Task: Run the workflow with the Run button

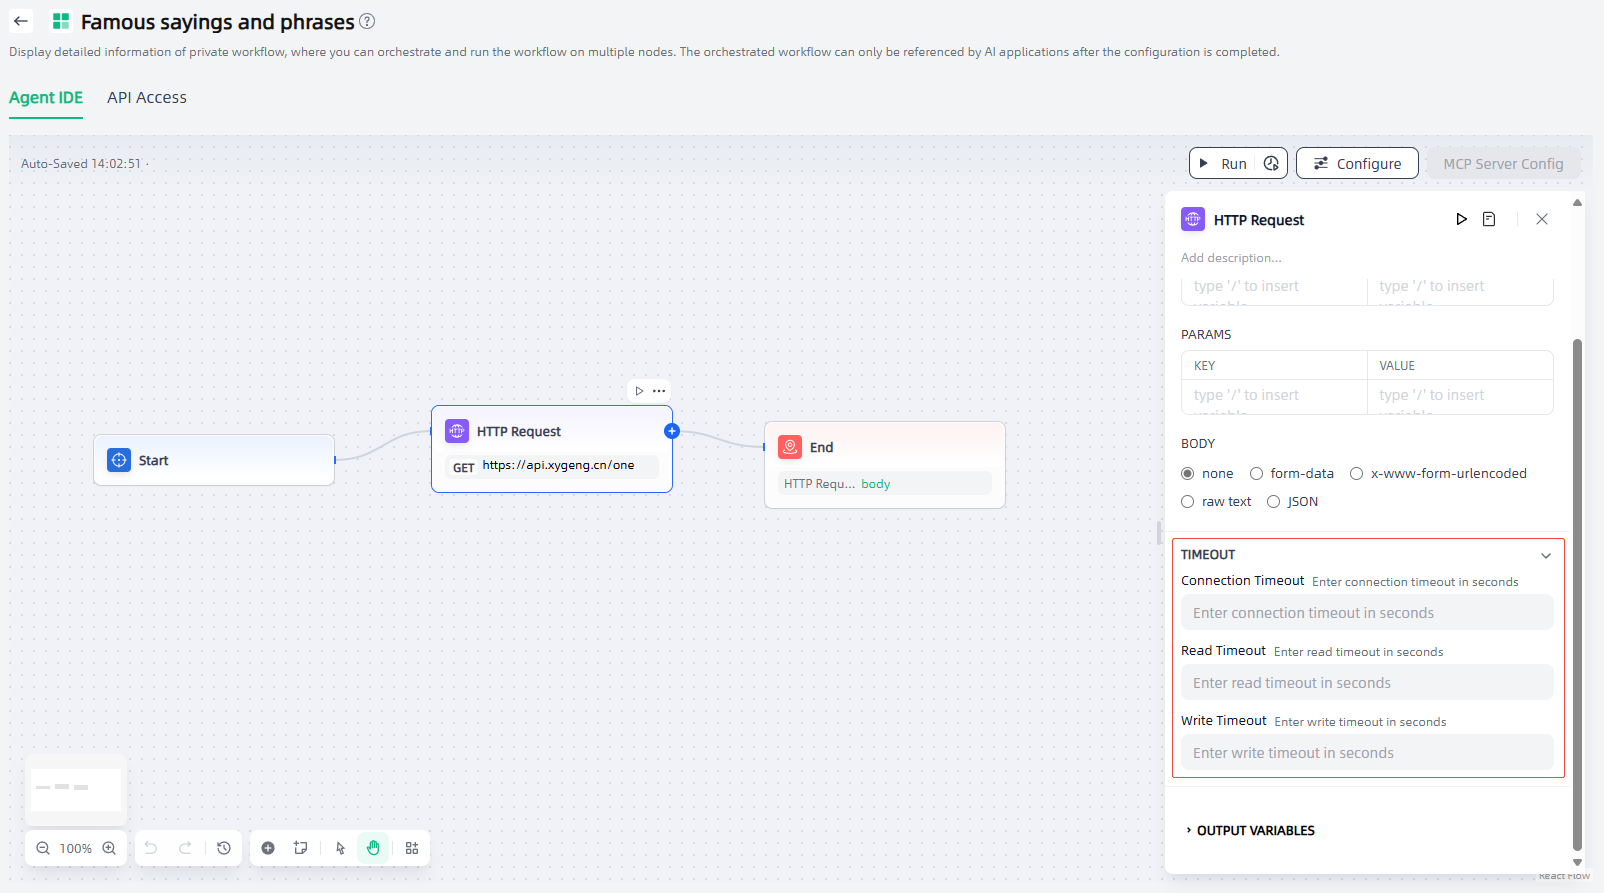Action: point(1222,164)
